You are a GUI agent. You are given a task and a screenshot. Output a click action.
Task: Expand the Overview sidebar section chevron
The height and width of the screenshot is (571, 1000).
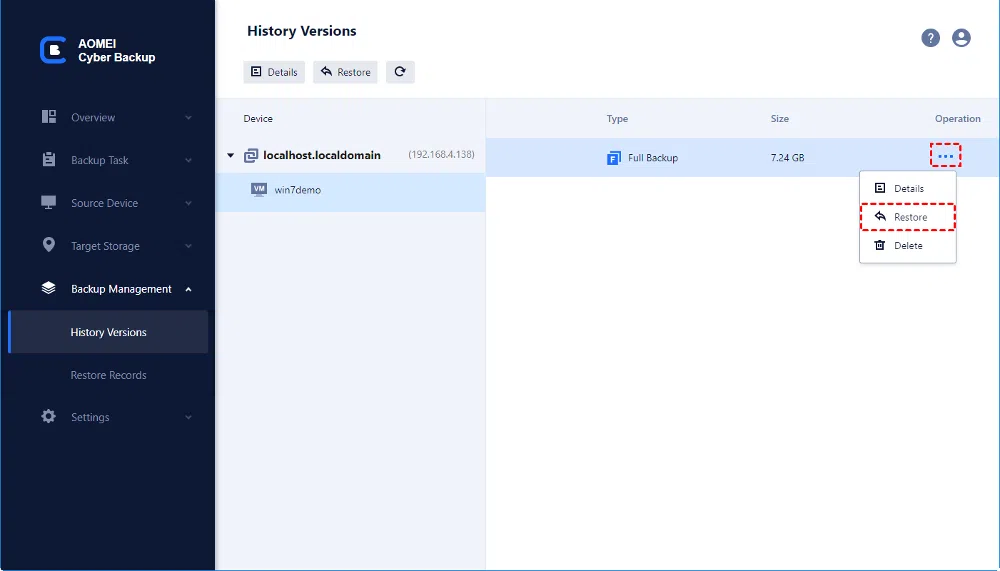[x=188, y=117]
